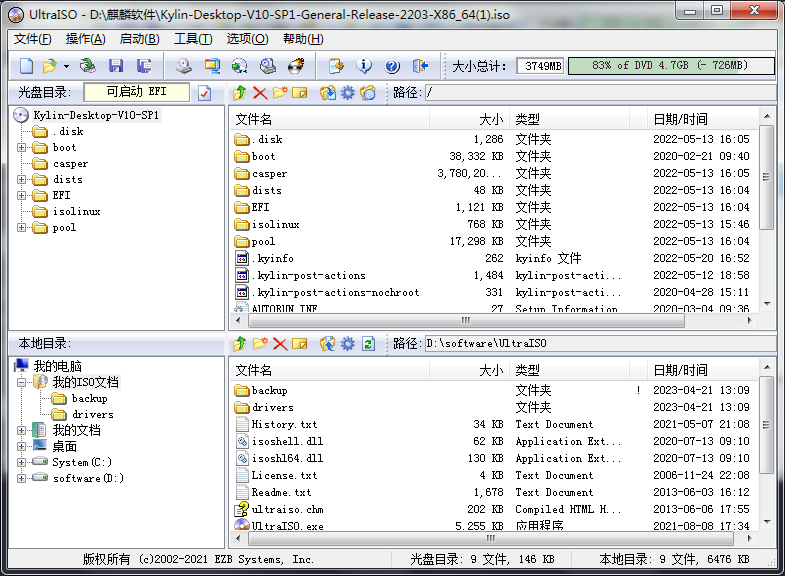Delete selected item with red X in image pane
The image size is (785, 576).
(x=260, y=93)
